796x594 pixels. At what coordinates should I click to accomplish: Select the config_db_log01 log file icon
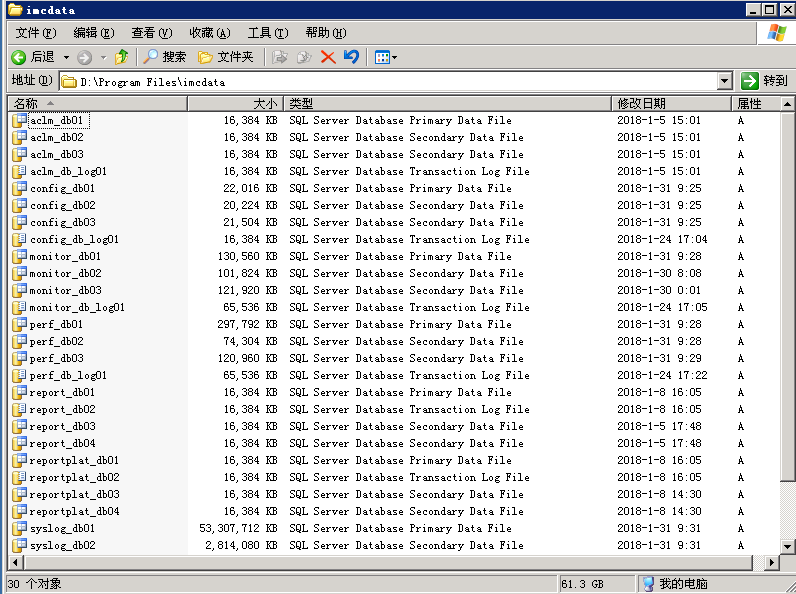click(19, 239)
